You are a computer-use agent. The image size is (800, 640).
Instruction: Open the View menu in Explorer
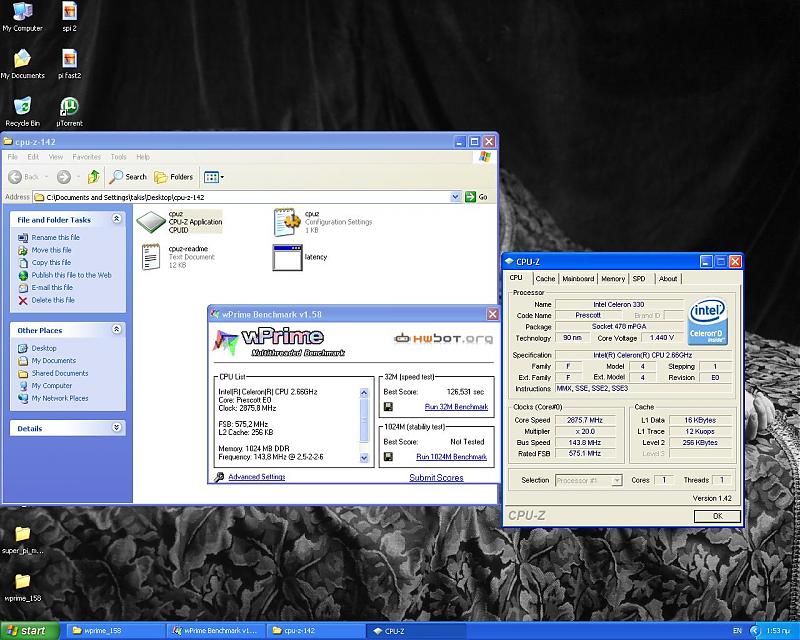pyautogui.click(x=56, y=157)
